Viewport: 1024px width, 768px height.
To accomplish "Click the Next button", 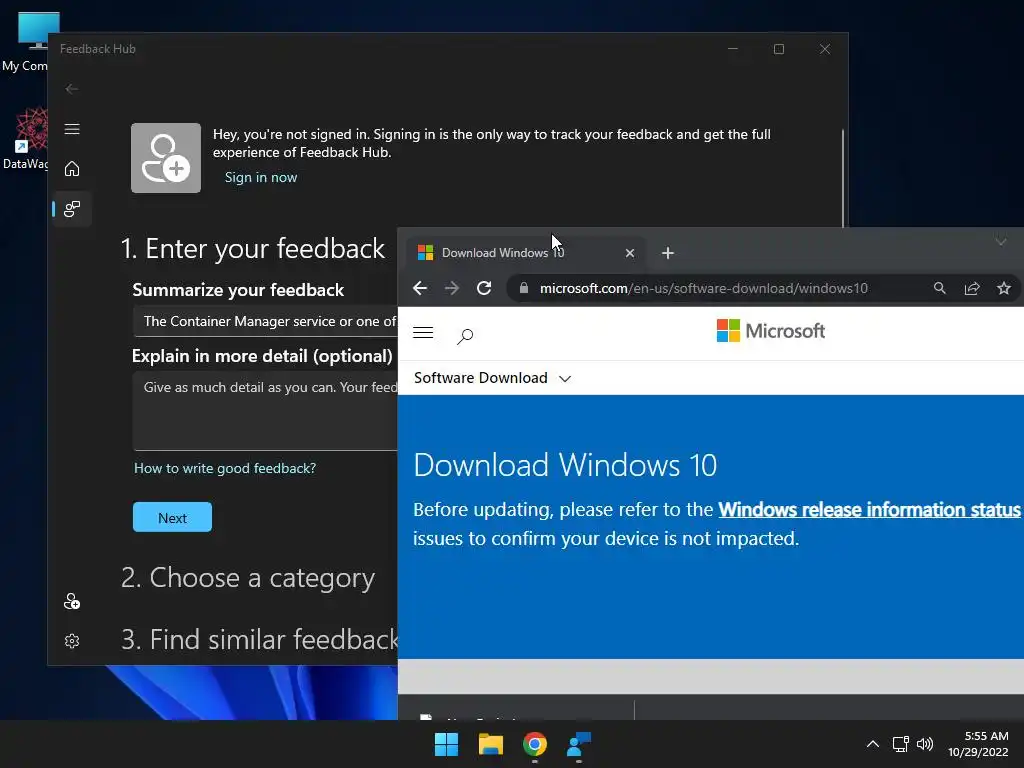I will [172, 517].
